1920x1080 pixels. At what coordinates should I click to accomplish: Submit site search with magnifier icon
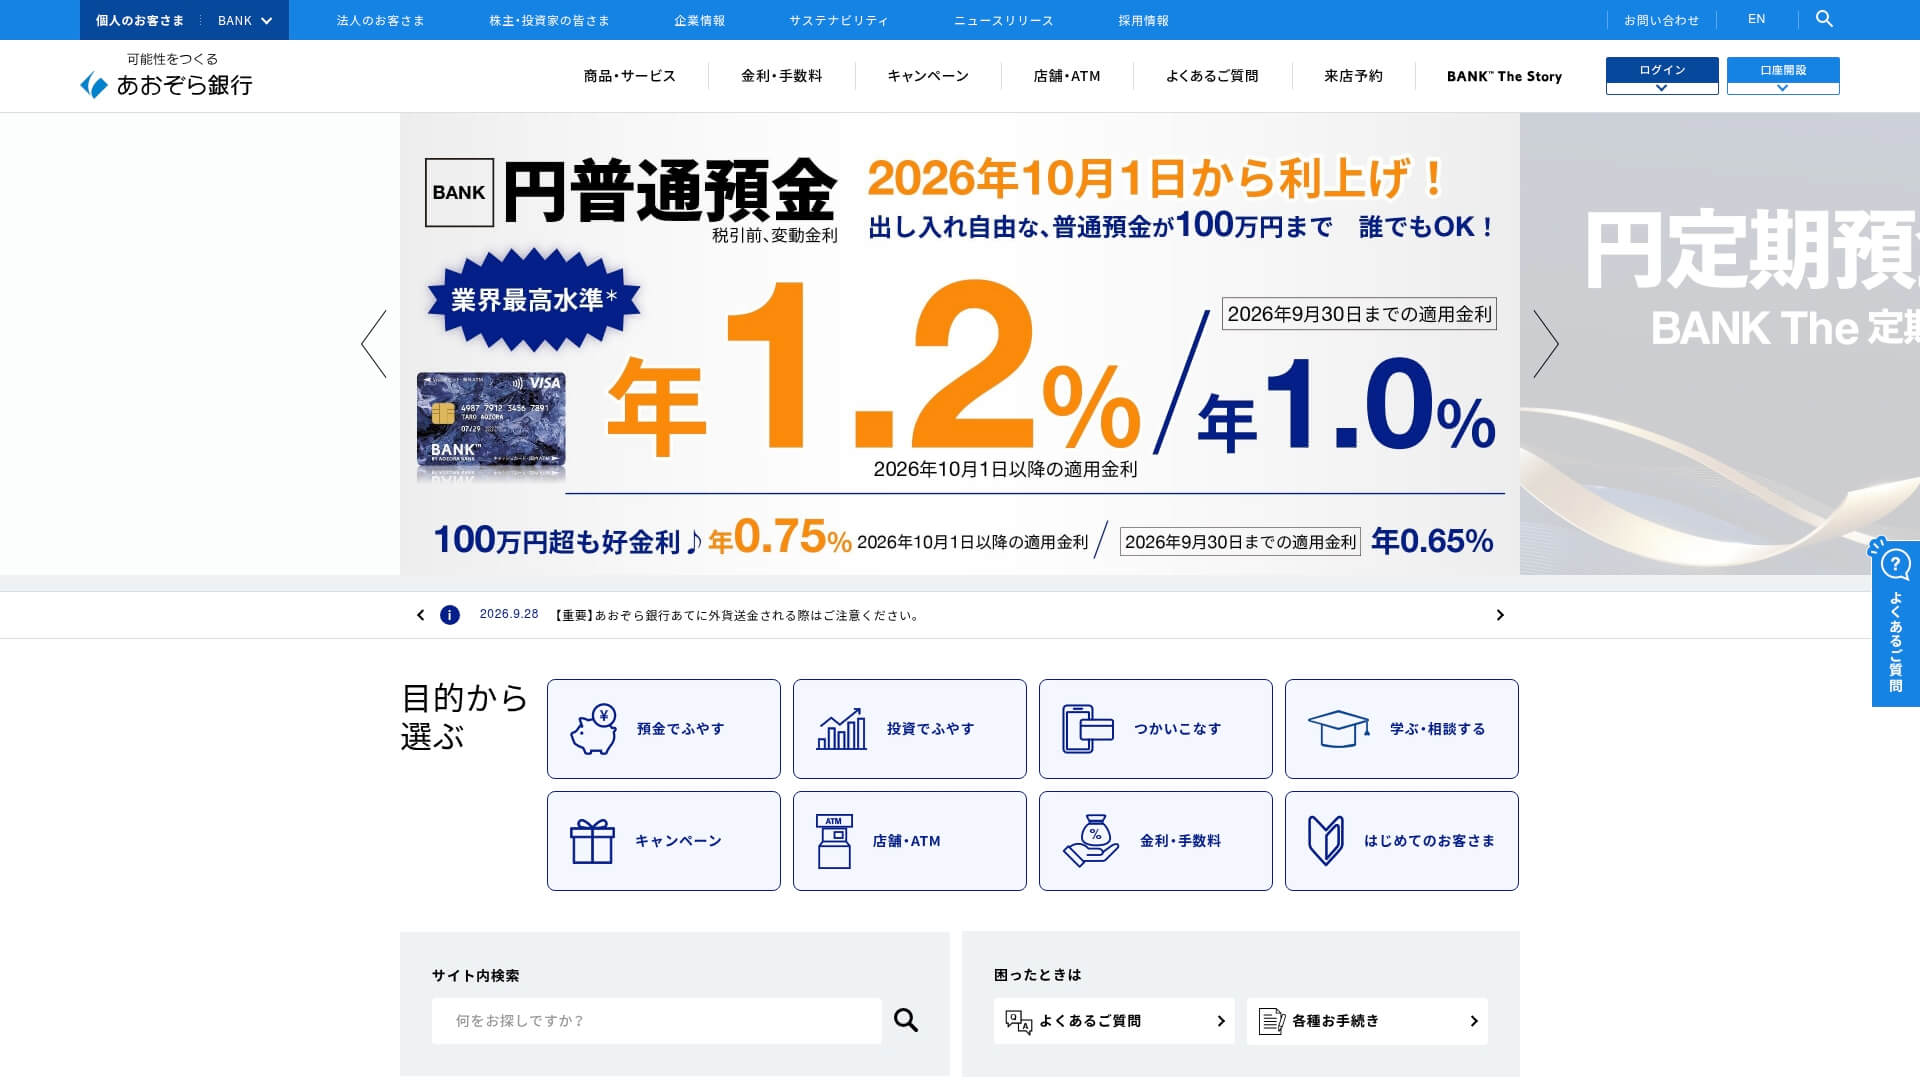[906, 1020]
